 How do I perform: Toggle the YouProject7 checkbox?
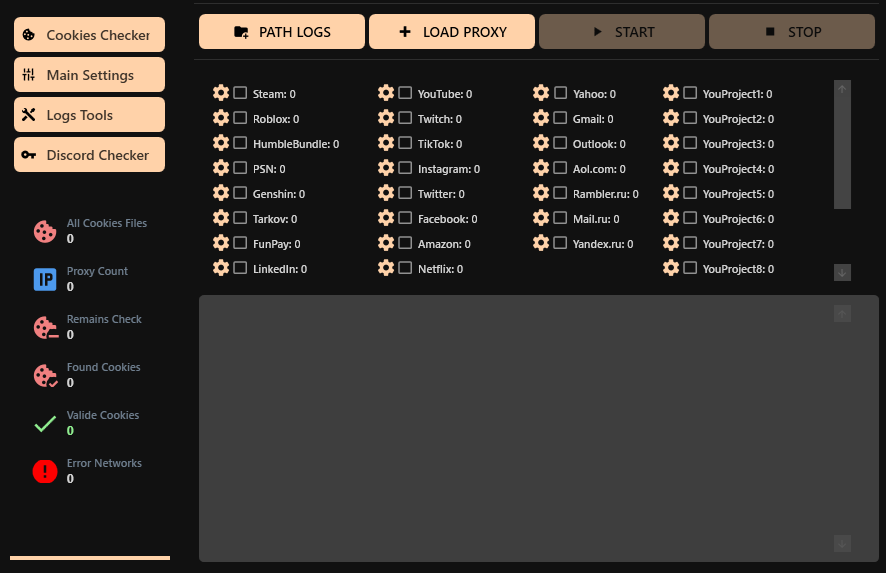click(x=690, y=242)
